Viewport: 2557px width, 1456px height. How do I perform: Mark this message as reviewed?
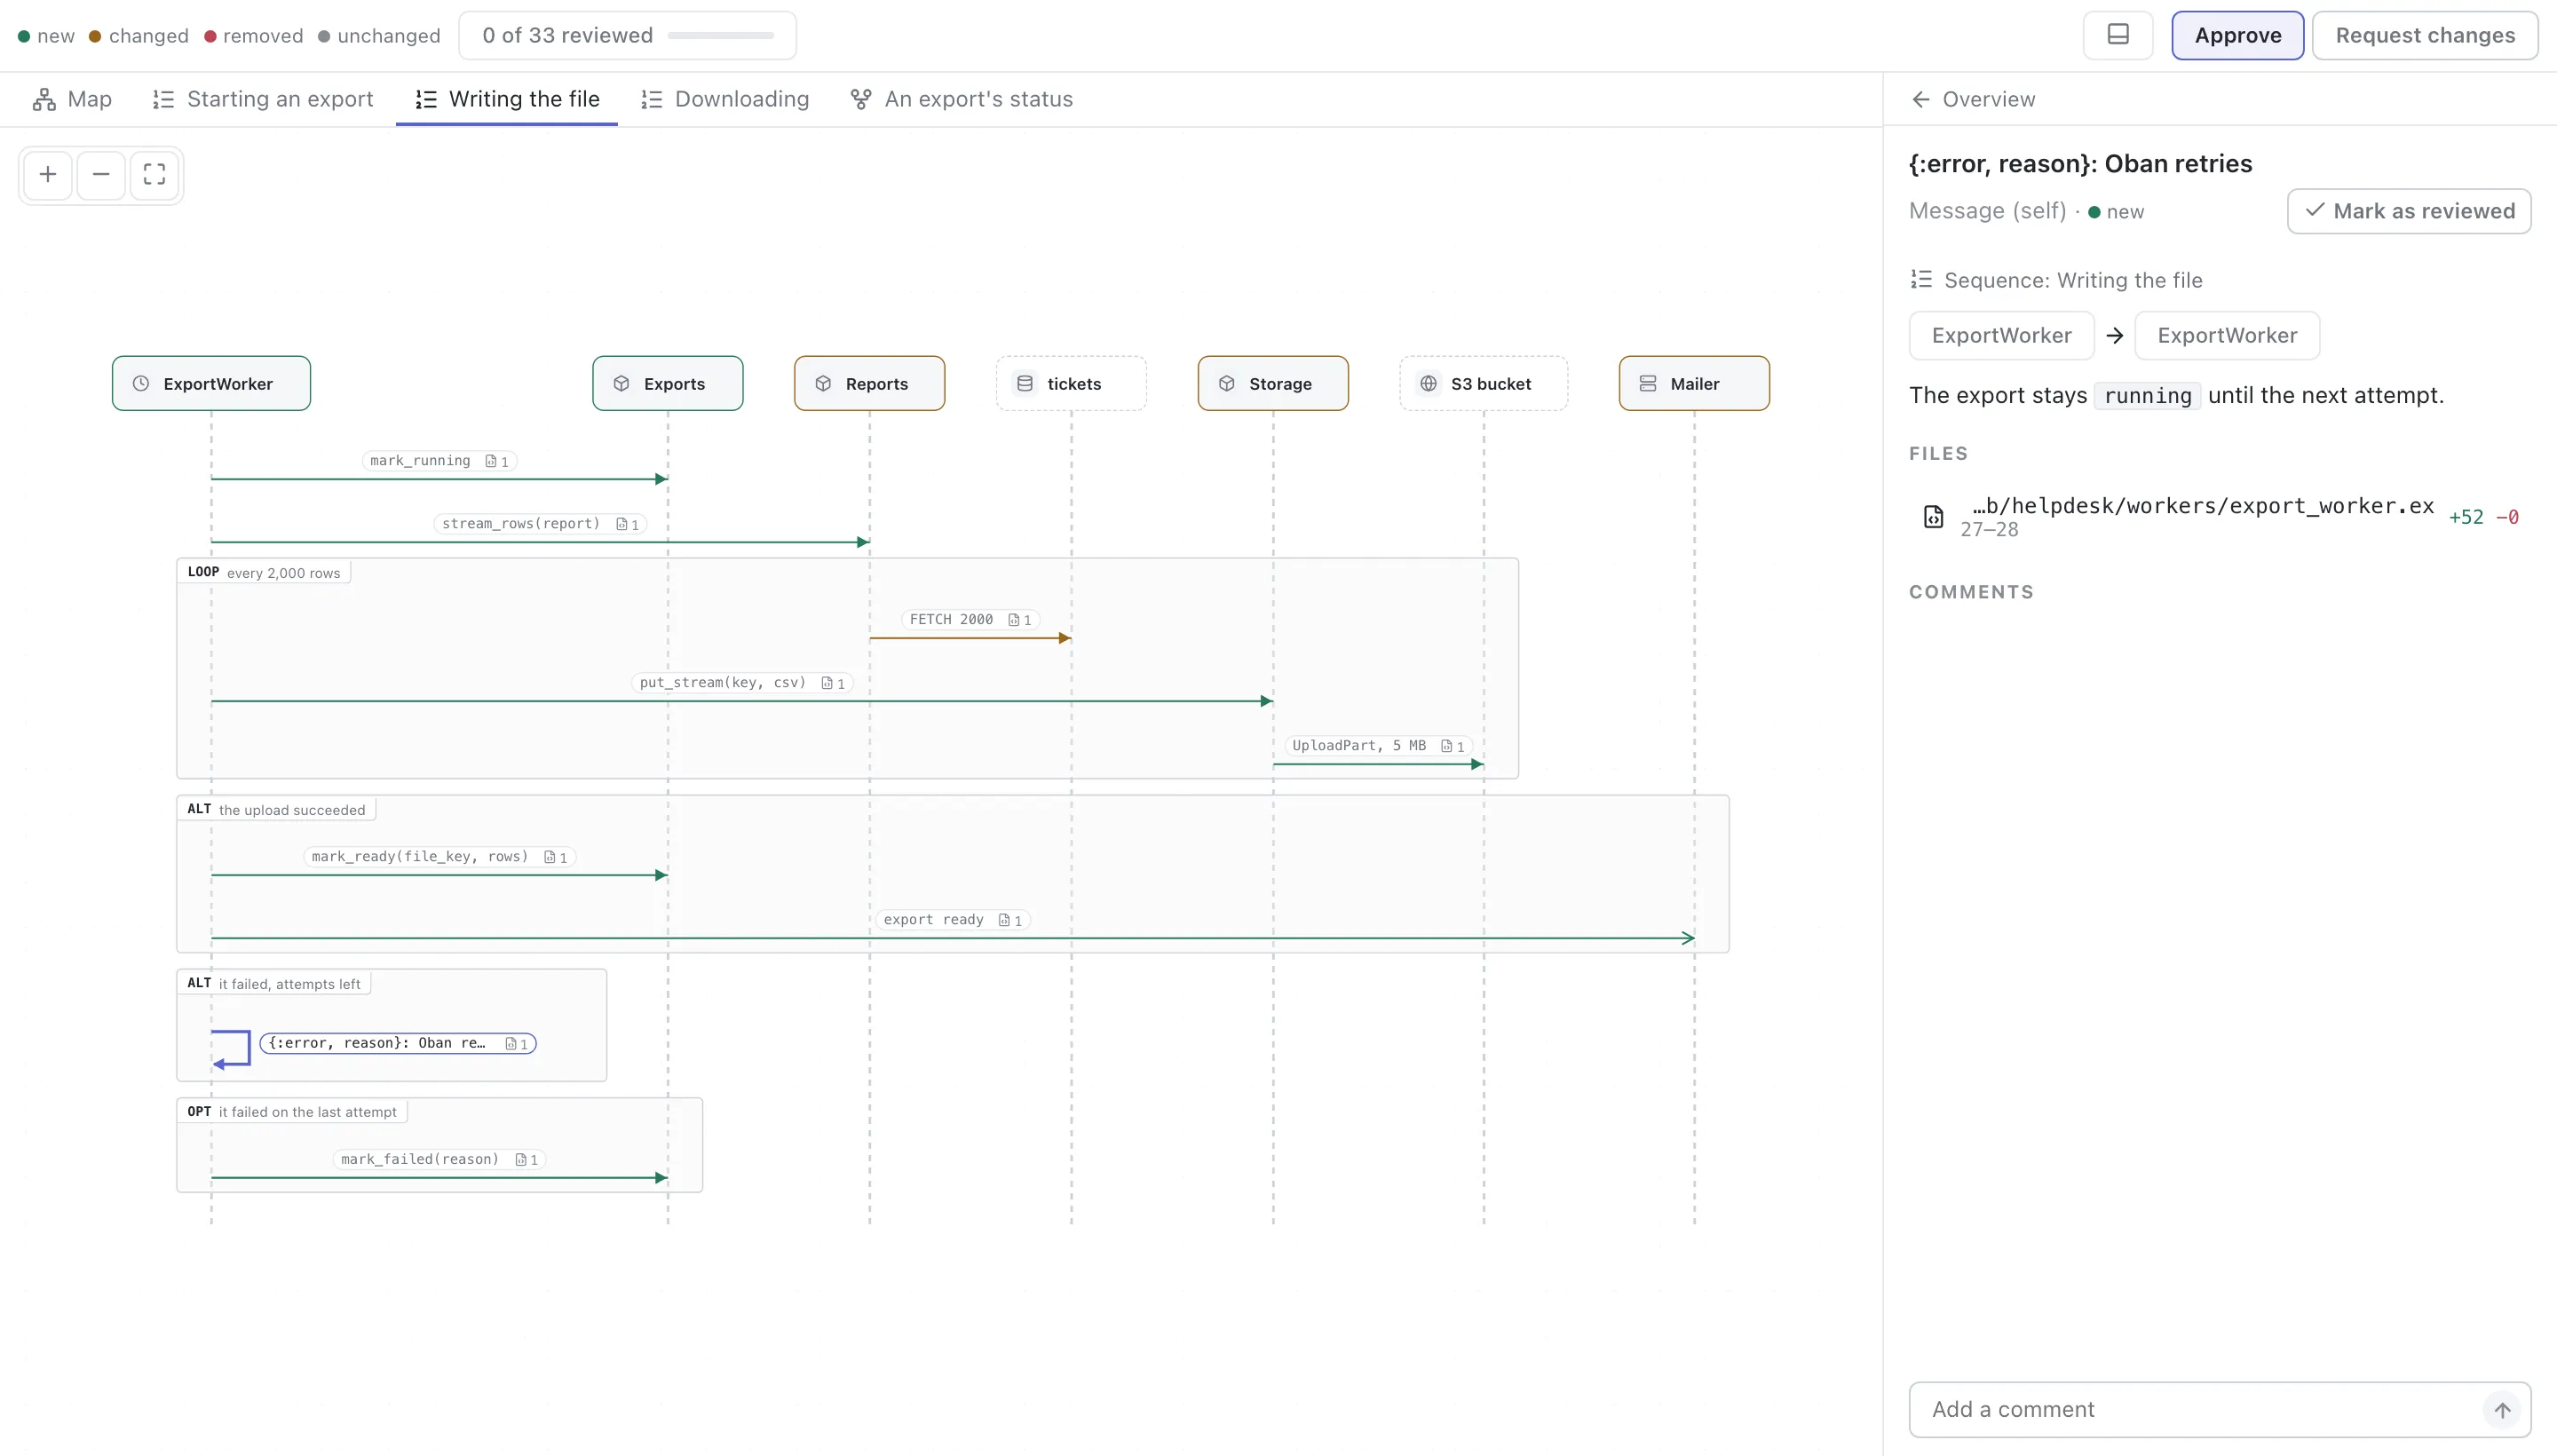[2408, 211]
